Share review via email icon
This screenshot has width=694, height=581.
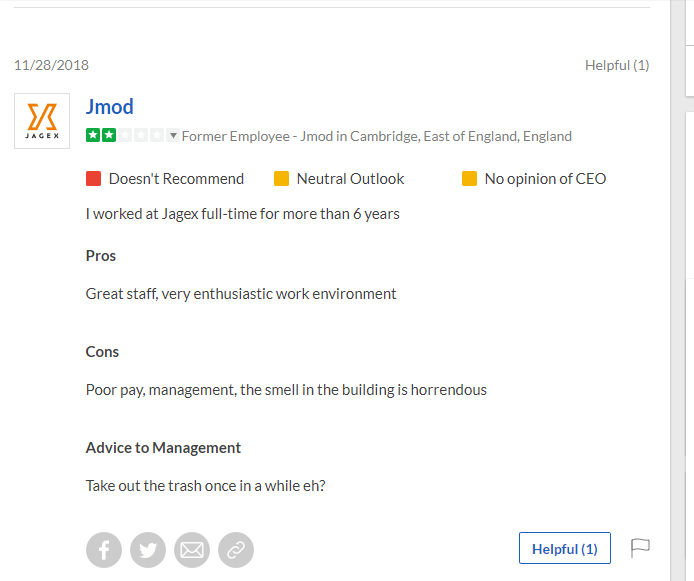[x=192, y=549]
